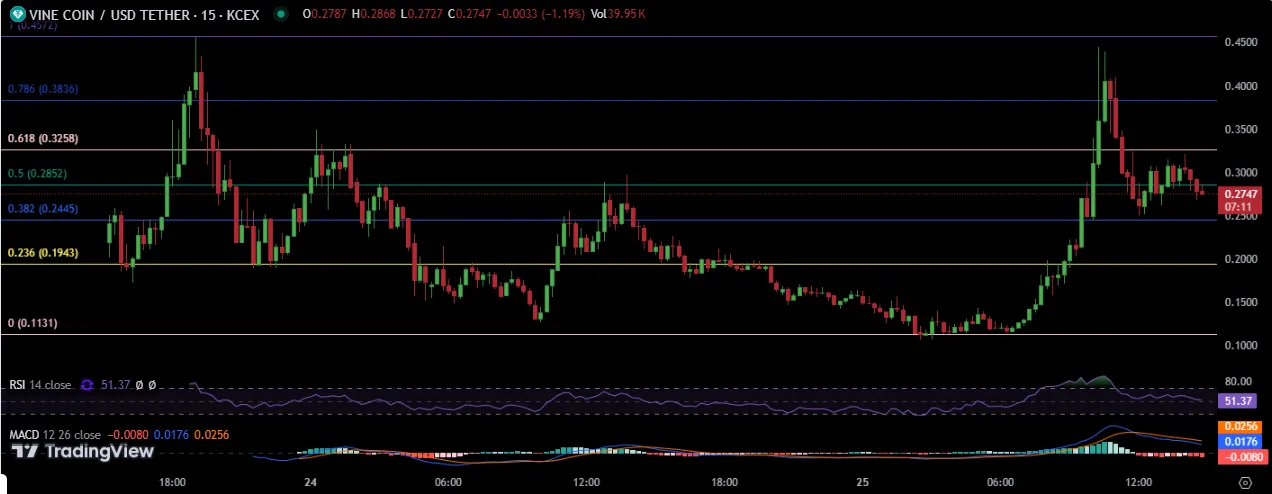Click the TradingView logo
The image size is (1272, 494).
(x=83, y=452)
